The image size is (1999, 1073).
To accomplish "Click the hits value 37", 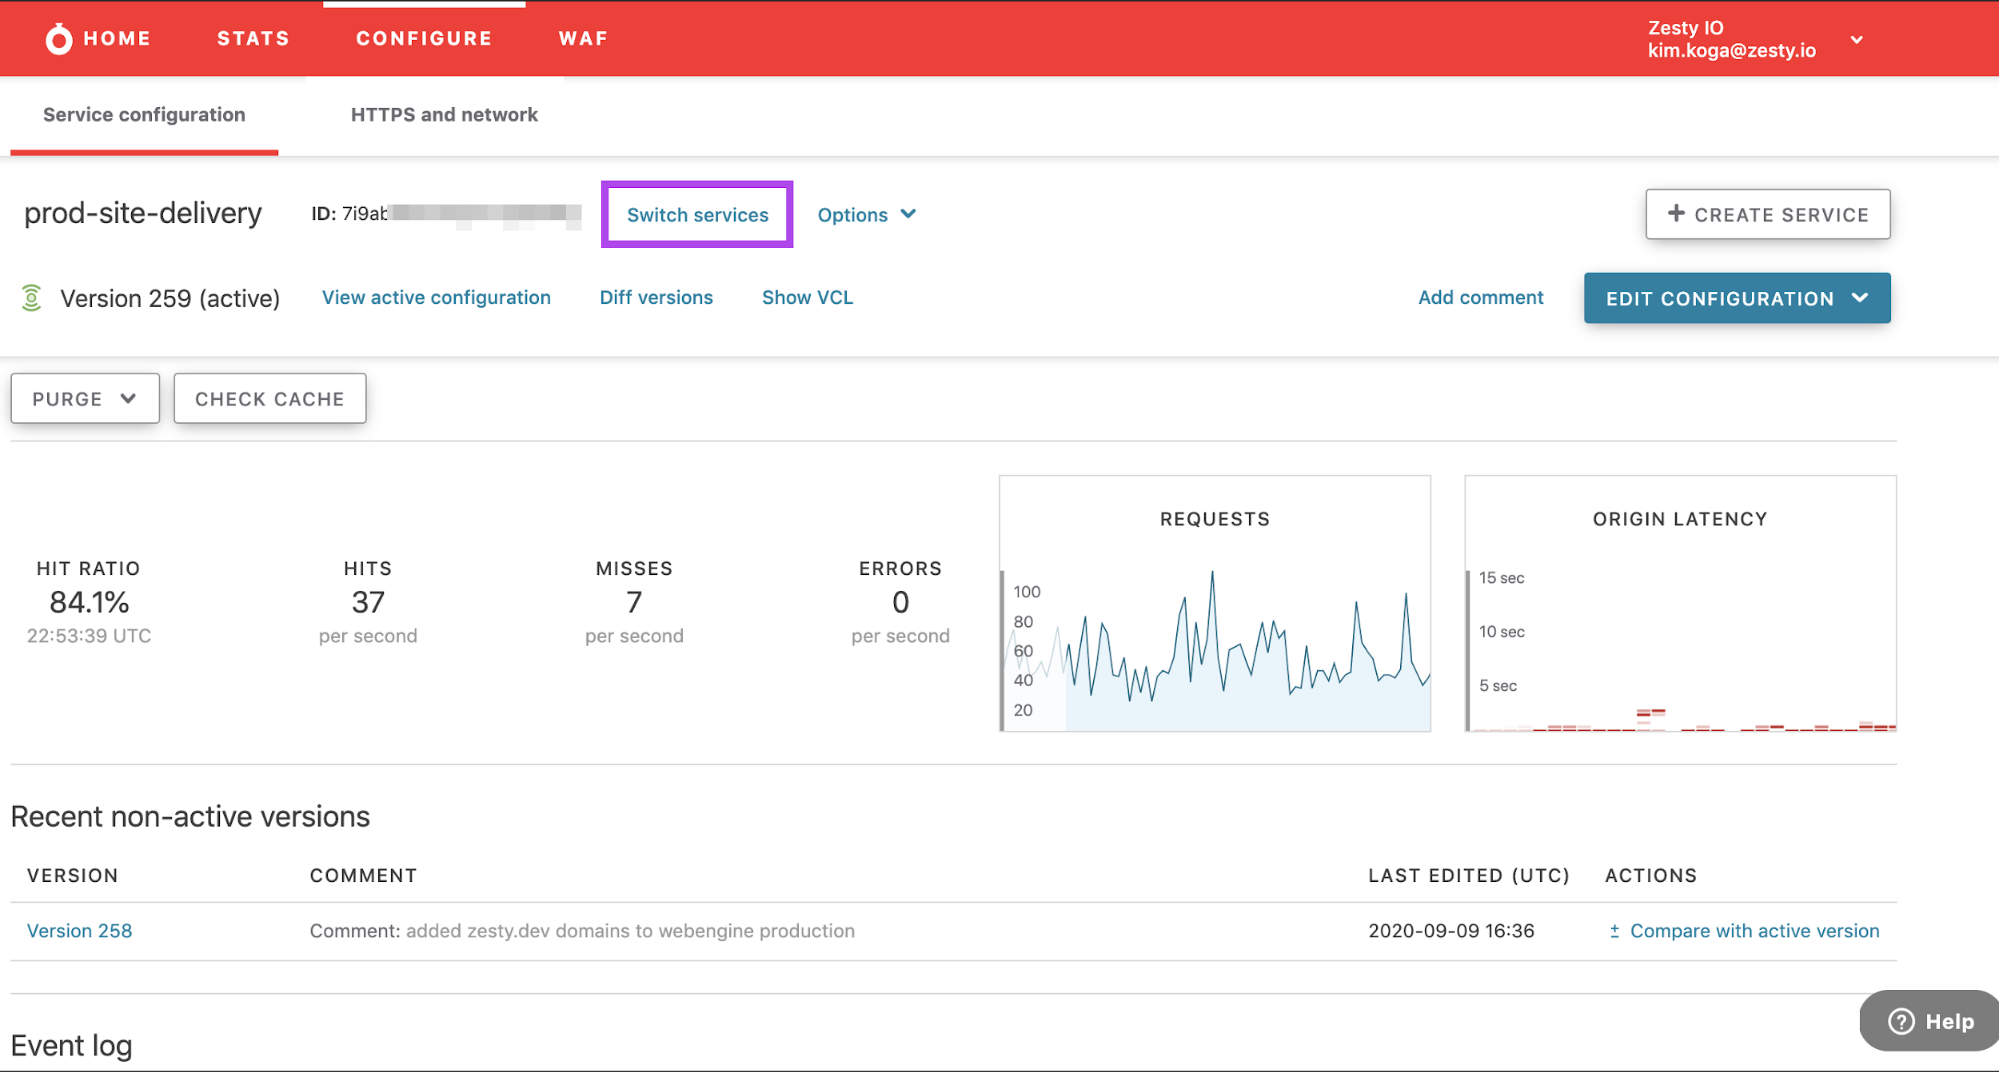I will coord(368,602).
